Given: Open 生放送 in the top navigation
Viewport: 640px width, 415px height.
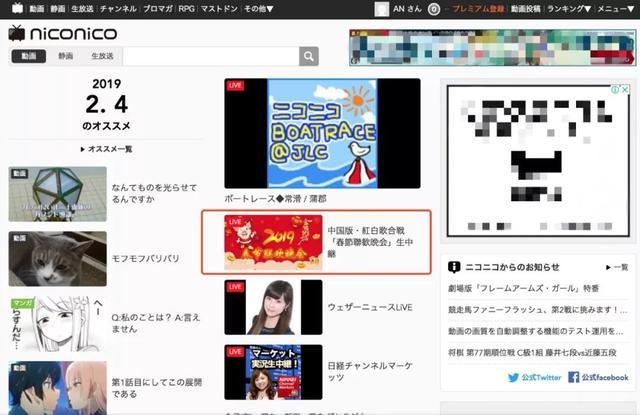Looking at the screenshot, I should (82, 9).
